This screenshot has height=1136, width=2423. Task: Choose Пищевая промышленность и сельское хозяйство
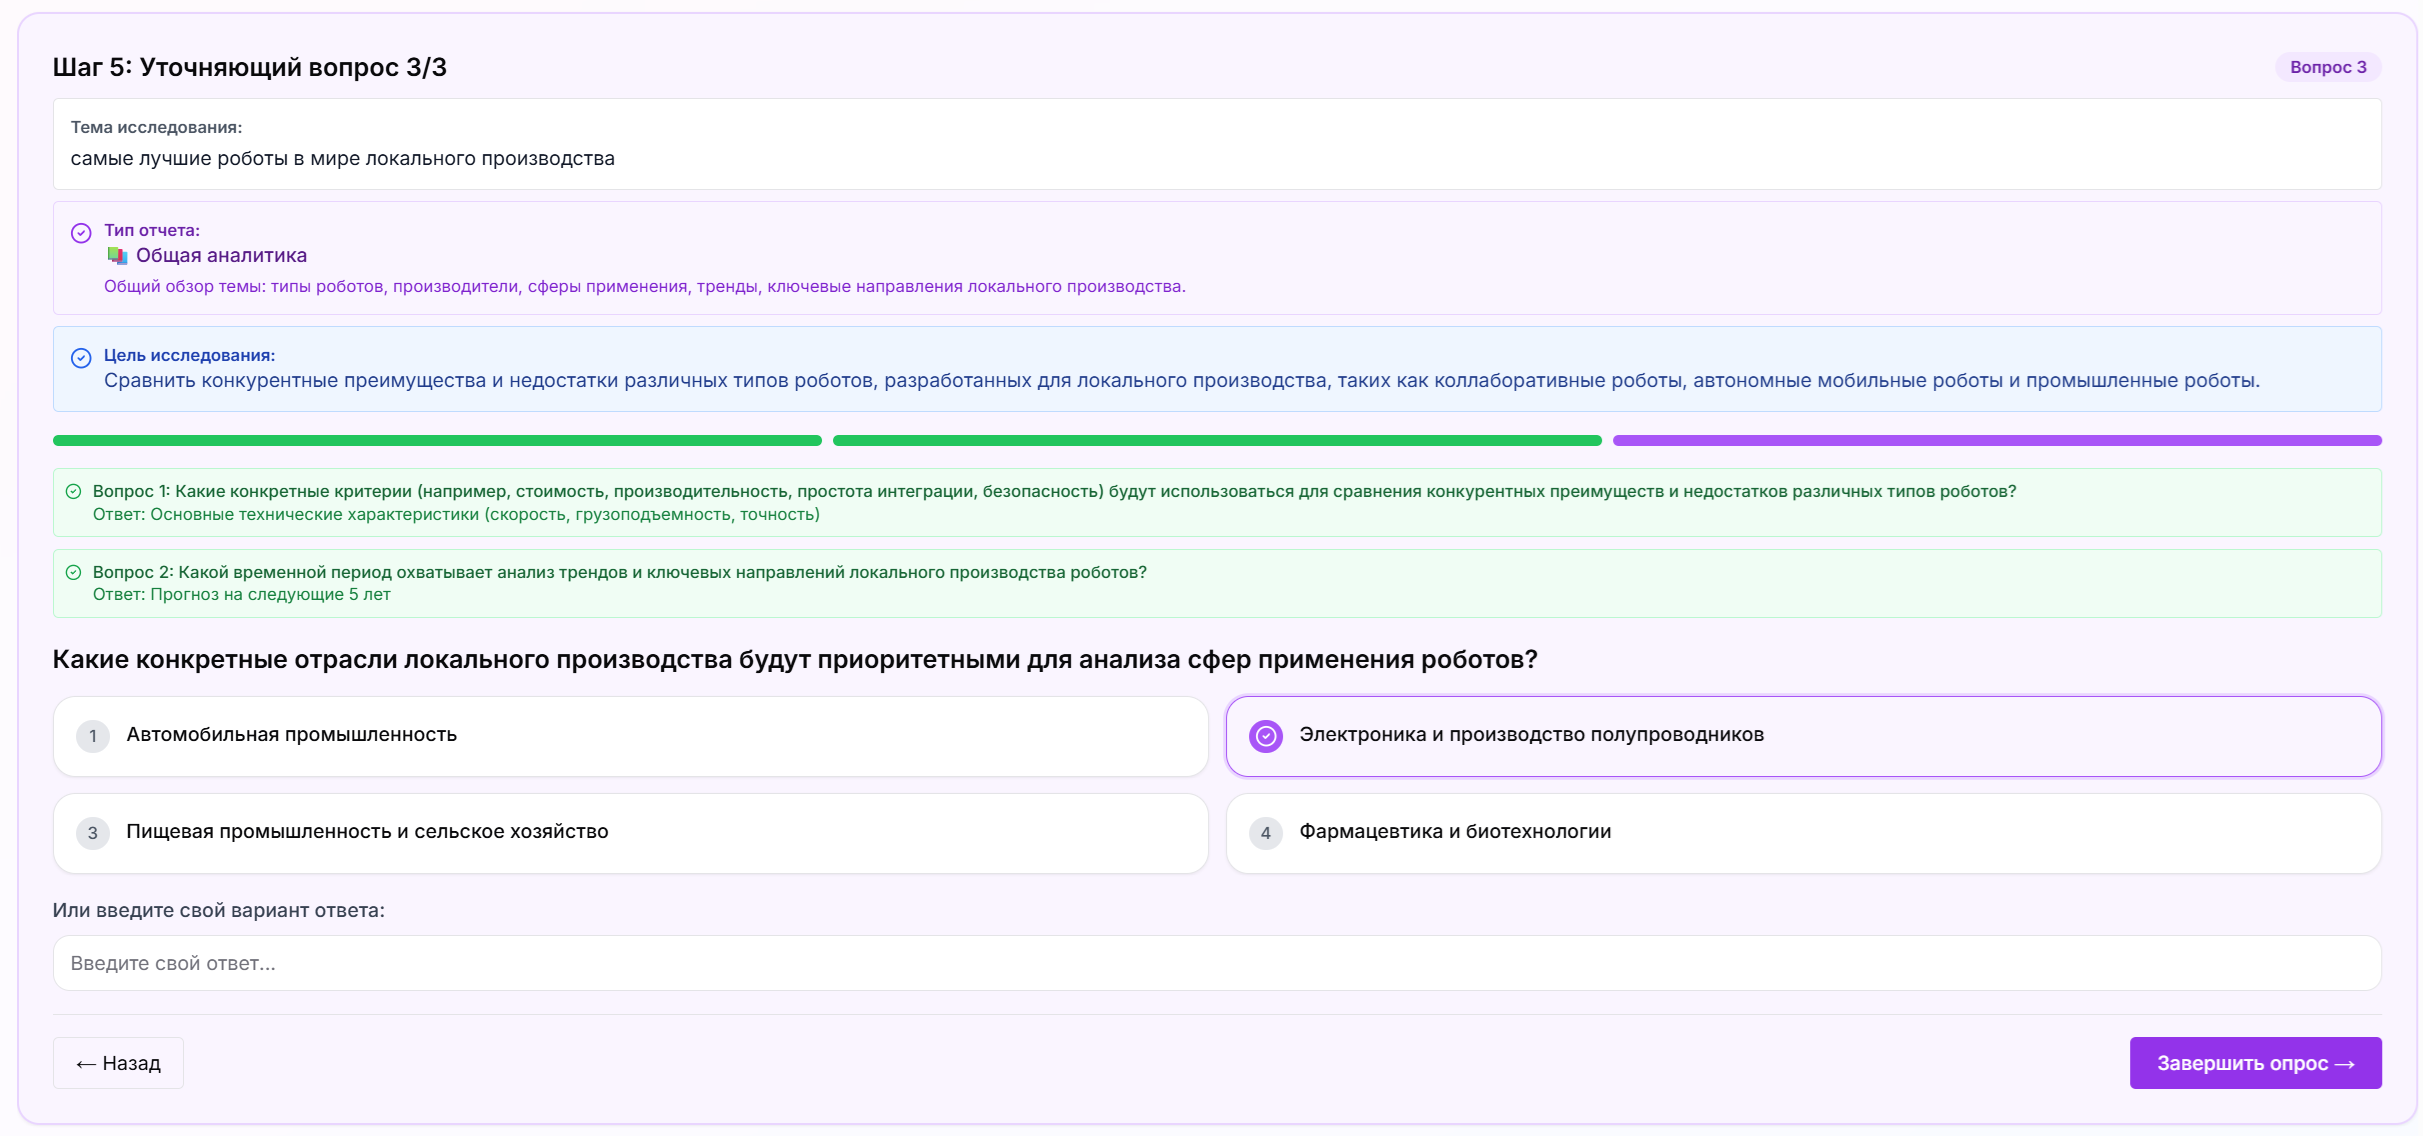pos(630,833)
